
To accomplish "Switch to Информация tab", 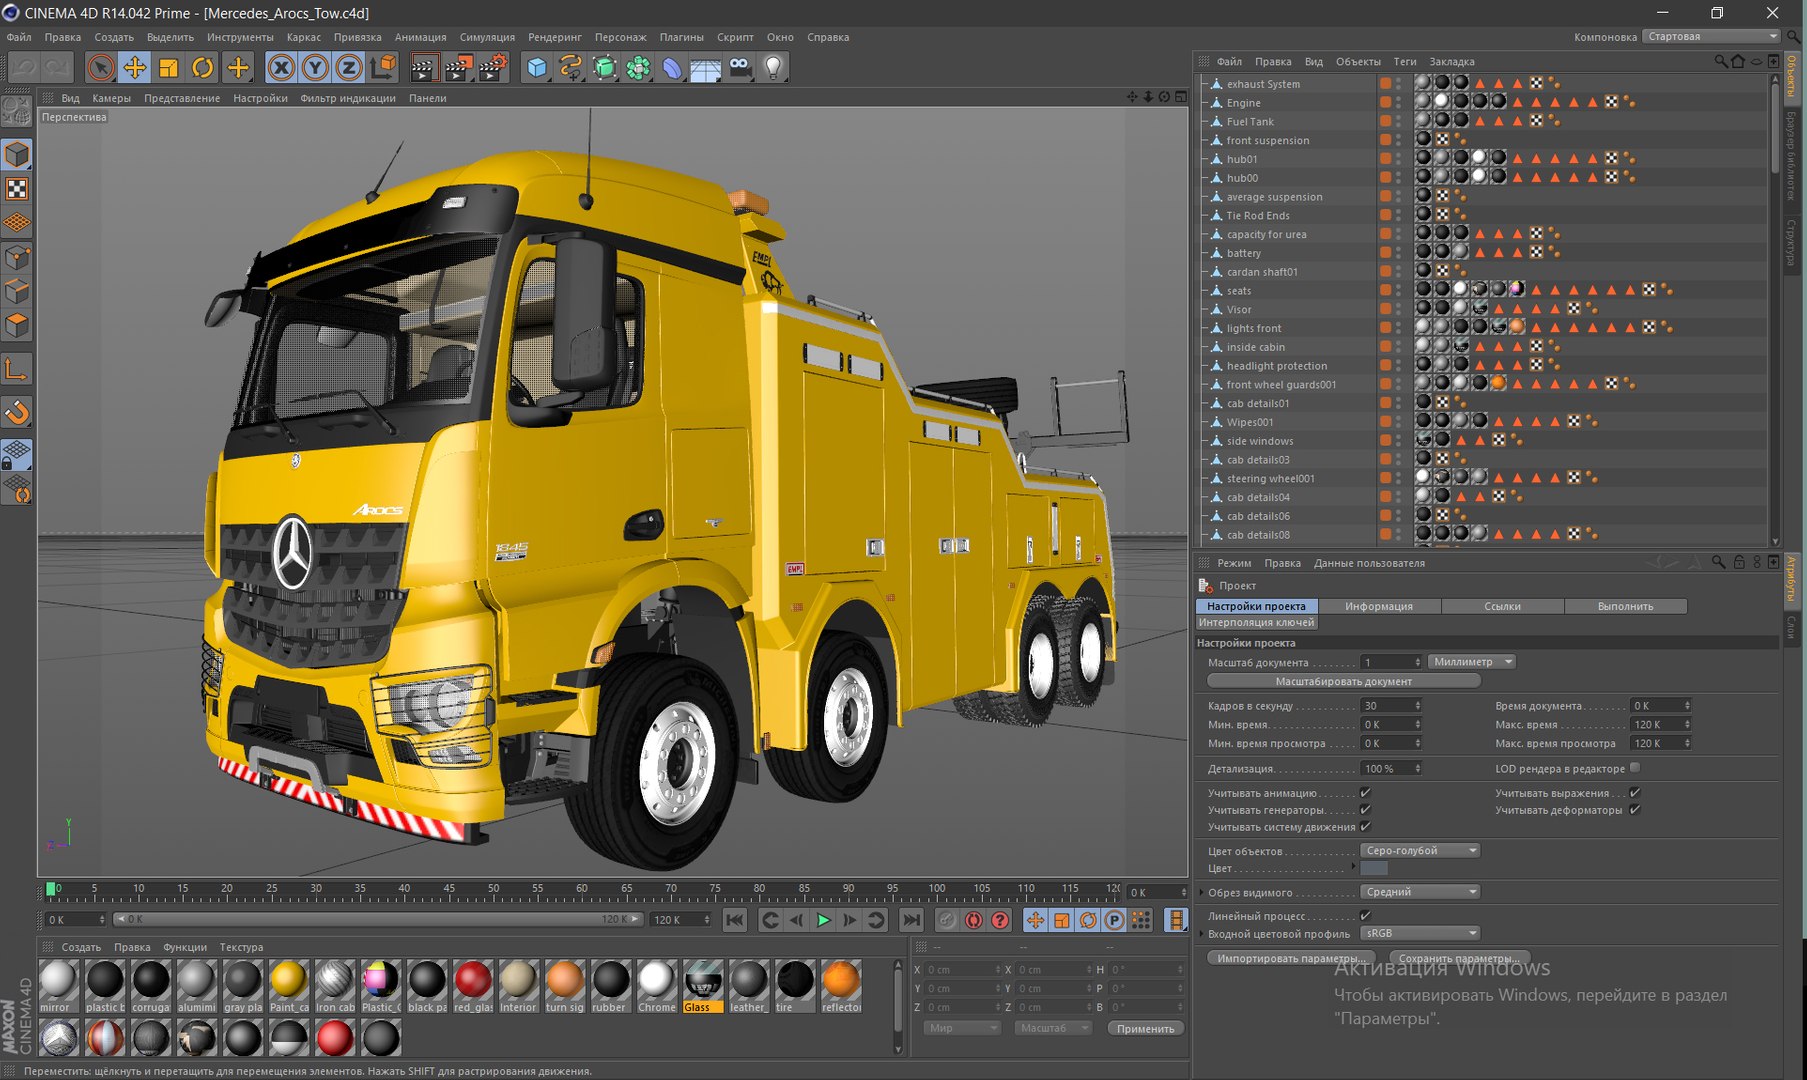I will (1379, 606).
